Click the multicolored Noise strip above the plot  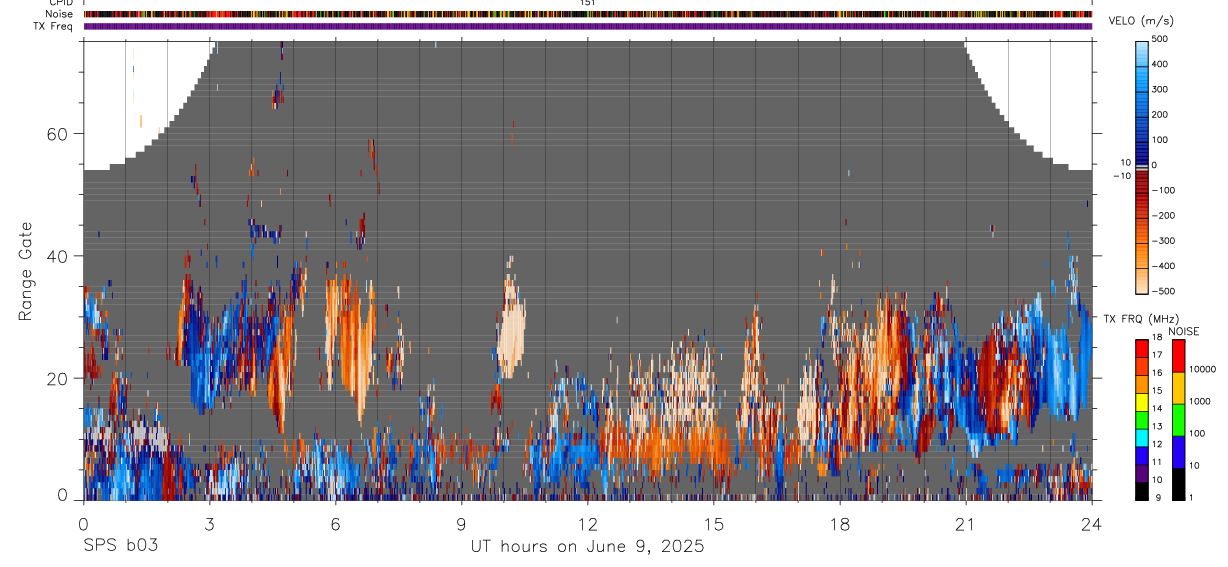pos(588,14)
